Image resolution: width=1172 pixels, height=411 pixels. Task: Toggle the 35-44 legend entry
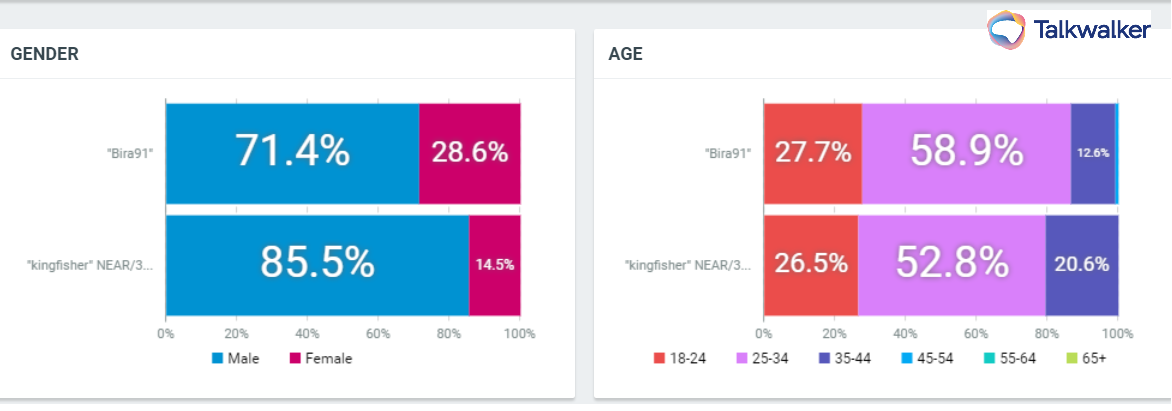pos(843,358)
